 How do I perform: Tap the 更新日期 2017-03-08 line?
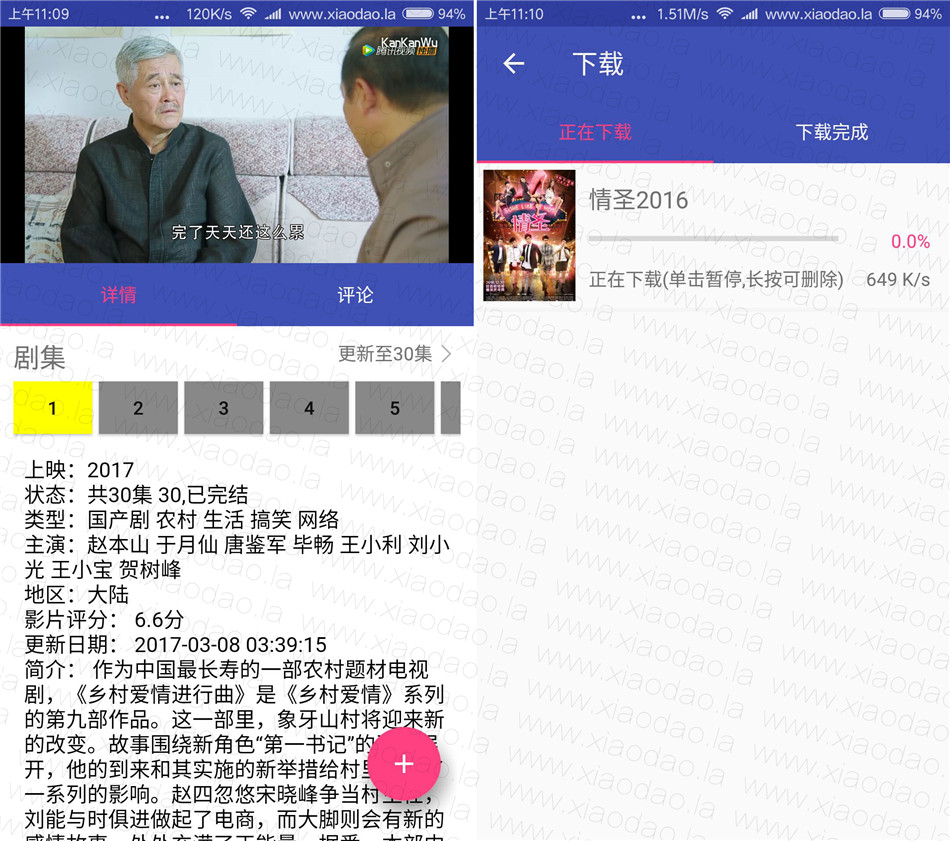(176, 644)
